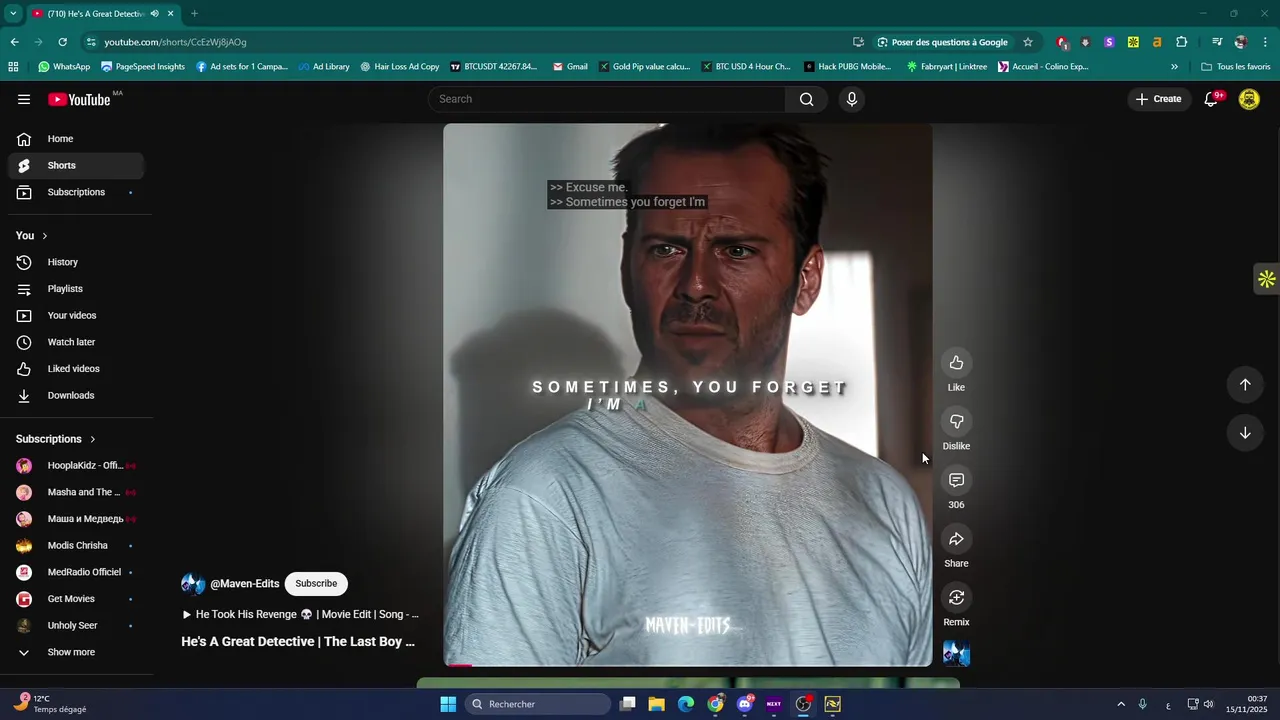Open the media controls icon in Chrome toolbar

click(1217, 42)
